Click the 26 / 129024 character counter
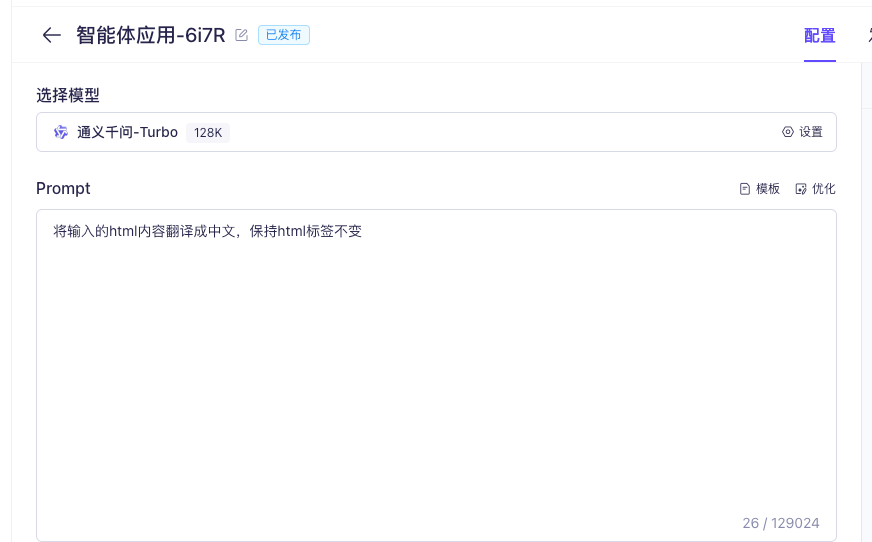The height and width of the screenshot is (542, 872). pyautogui.click(x=781, y=523)
